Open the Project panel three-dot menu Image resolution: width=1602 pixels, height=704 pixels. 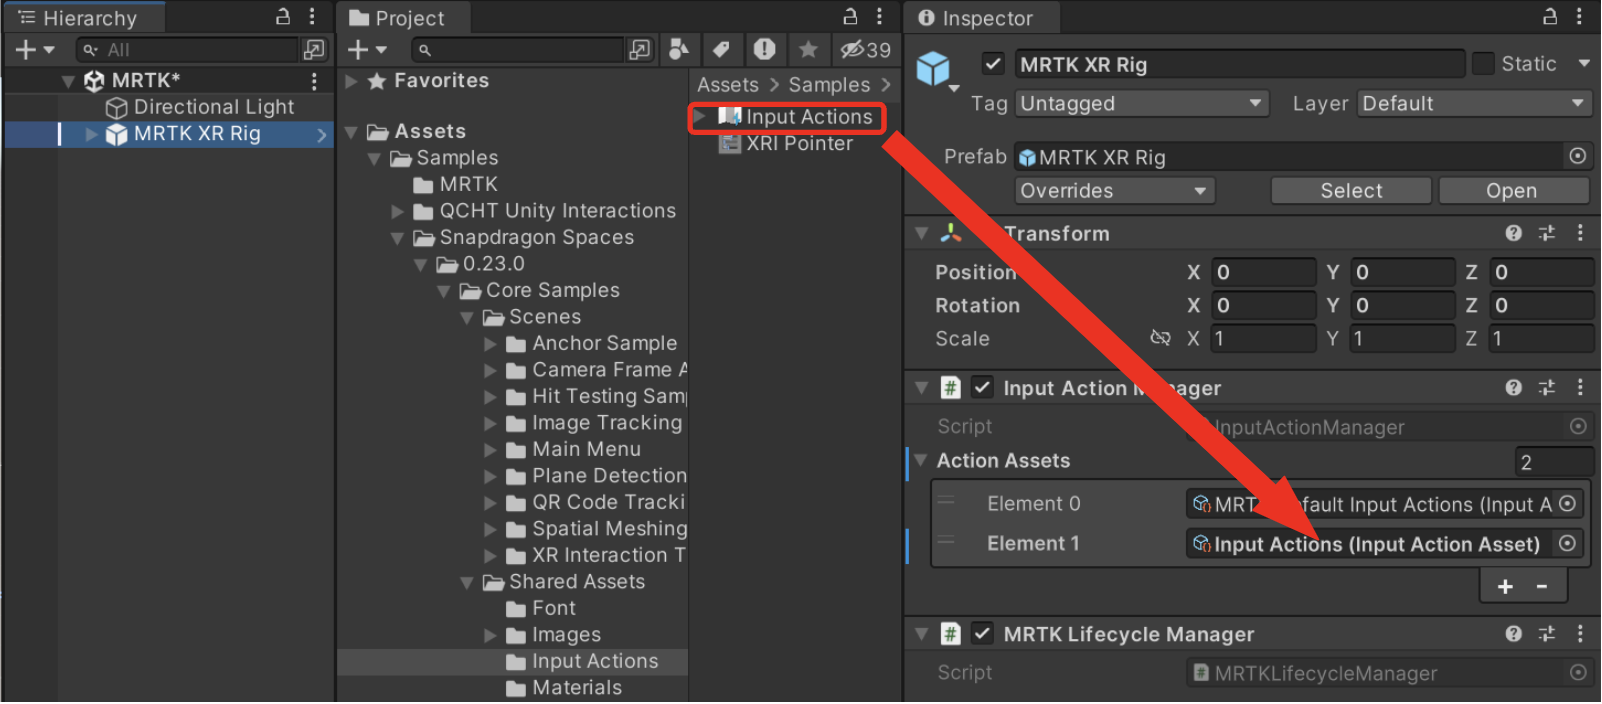(x=879, y=16)
